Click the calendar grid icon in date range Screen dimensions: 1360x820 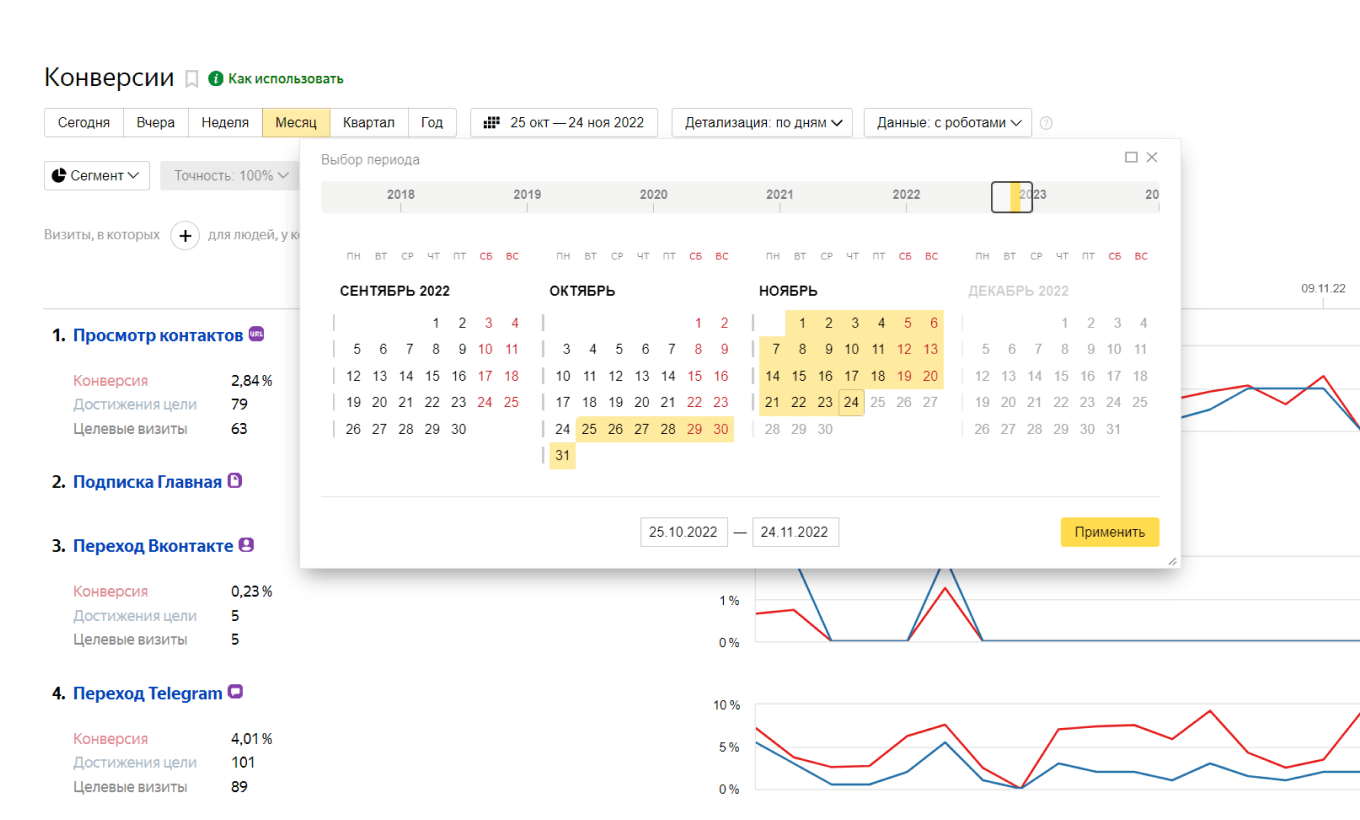tap(491, 123)
